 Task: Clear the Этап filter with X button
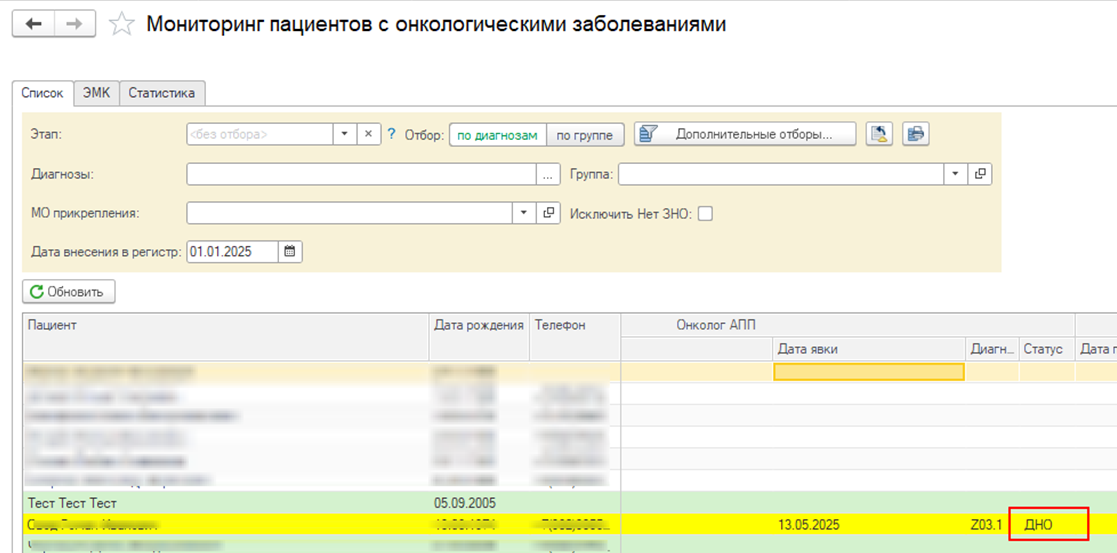[x=368, y=134]
